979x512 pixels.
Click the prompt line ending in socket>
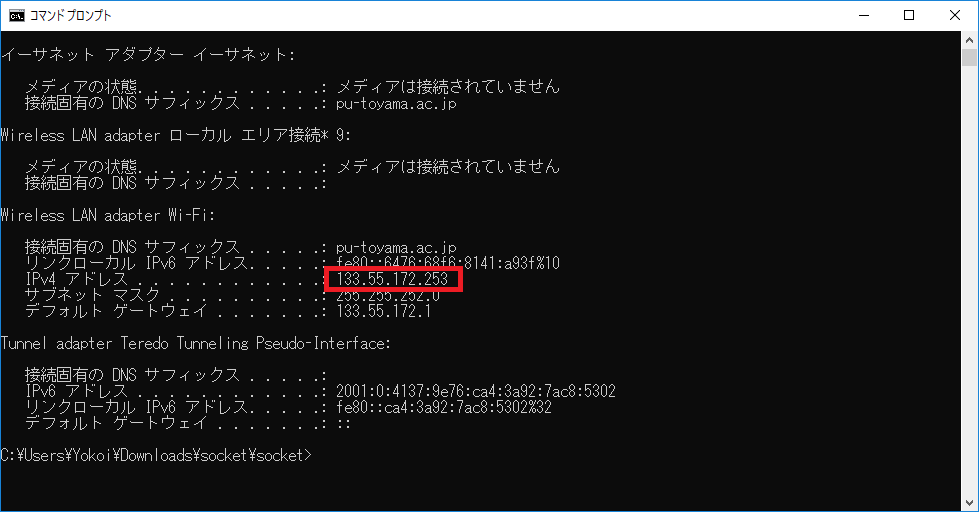(x=156, y=455)
